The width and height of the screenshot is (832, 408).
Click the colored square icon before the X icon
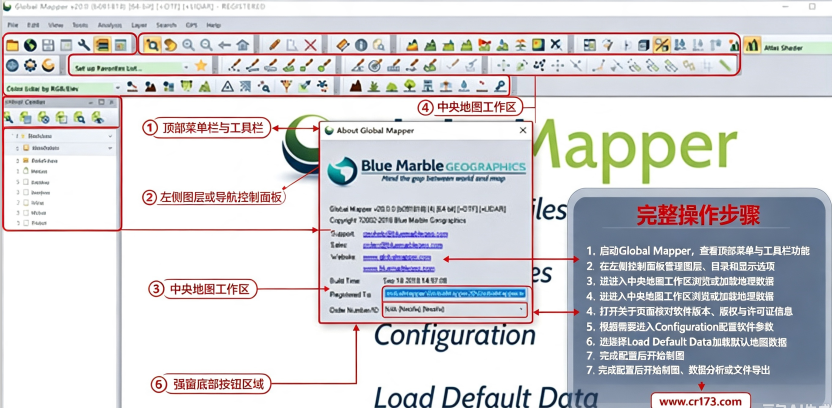538,45
